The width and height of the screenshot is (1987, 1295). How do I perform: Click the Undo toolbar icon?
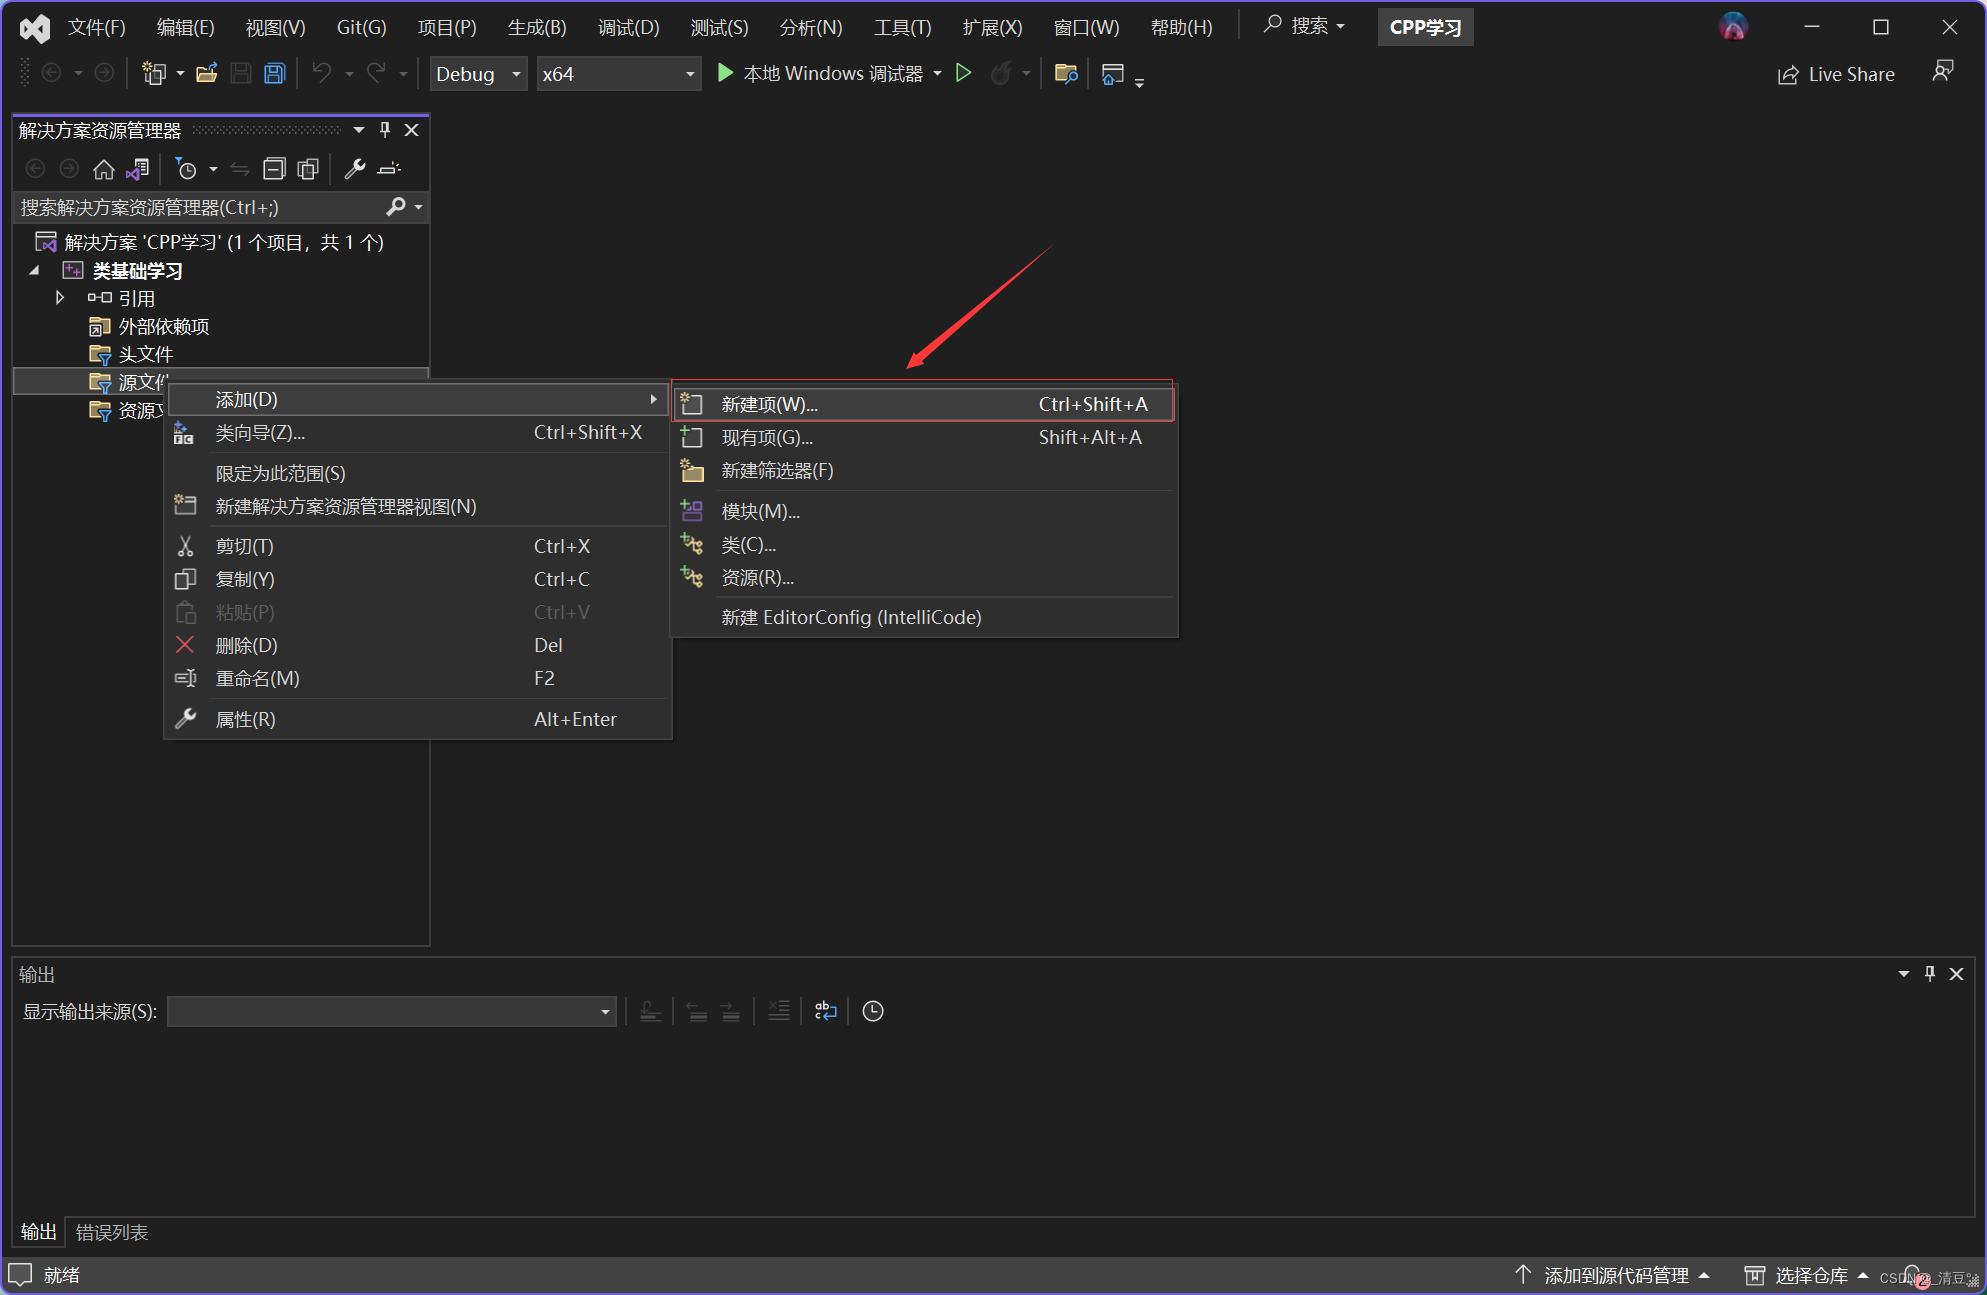321,74
